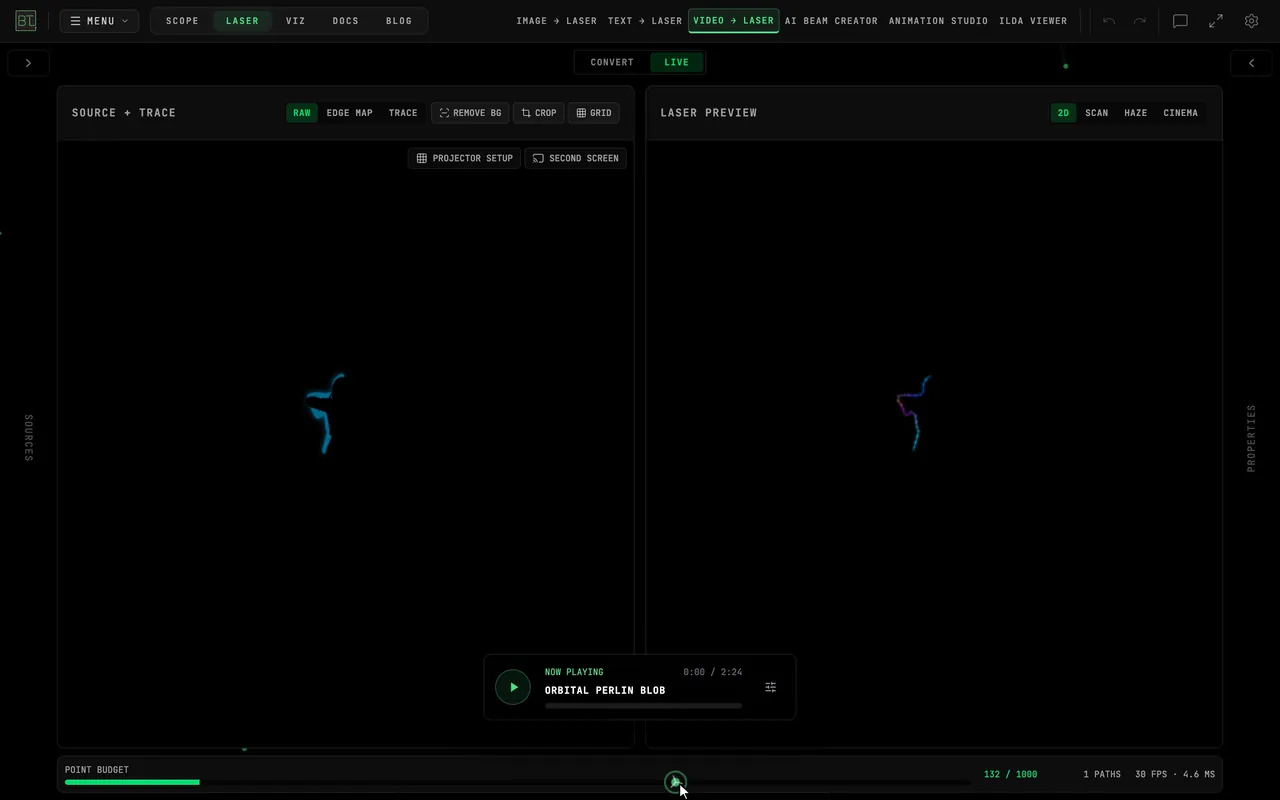Select EDGE MAP source view
The height and width of the screenshot is (800, 1280).
(349, 113)
